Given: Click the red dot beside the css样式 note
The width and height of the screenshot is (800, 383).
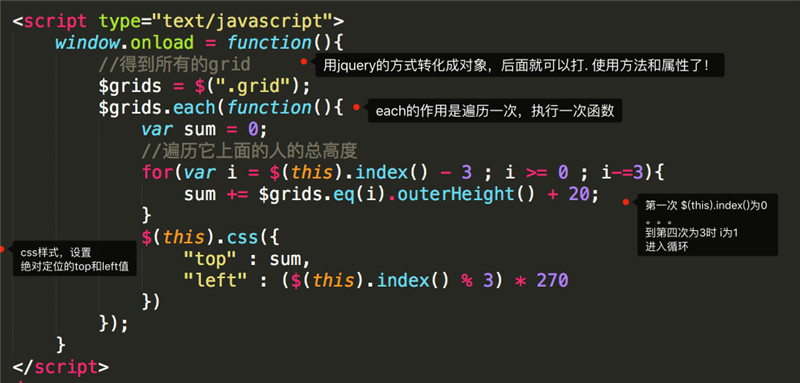Looking at the screenshot, I should tap(2, 249).
